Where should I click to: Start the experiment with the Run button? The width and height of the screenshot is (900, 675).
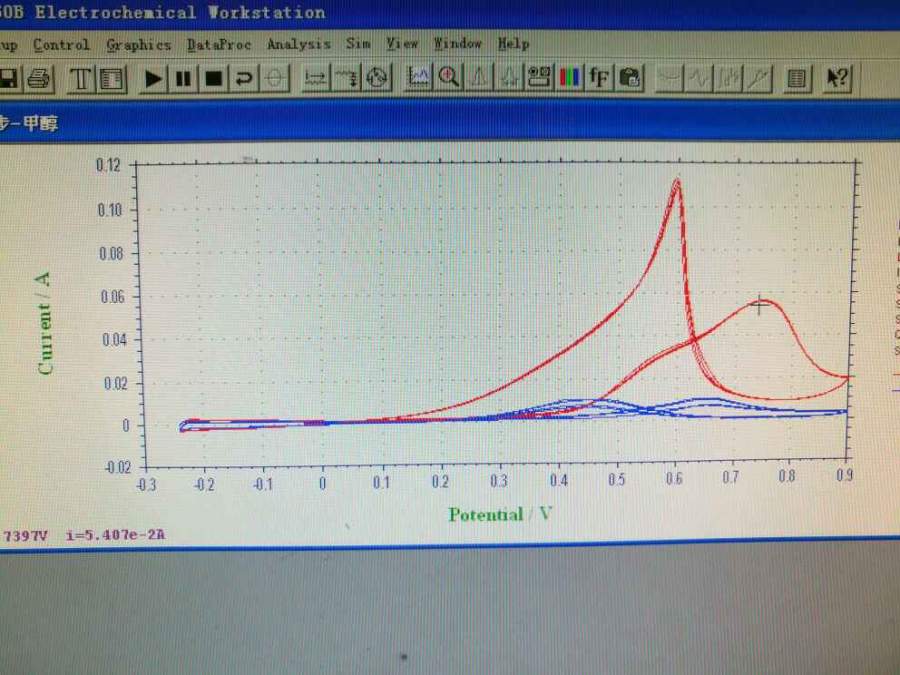pos(153,79)
